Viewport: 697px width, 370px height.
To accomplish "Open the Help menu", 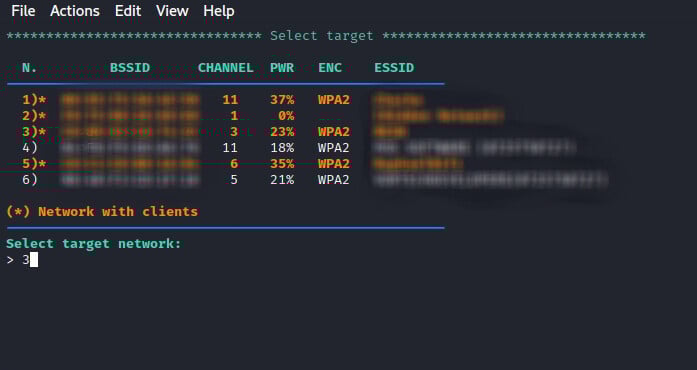I will [219, 11].
